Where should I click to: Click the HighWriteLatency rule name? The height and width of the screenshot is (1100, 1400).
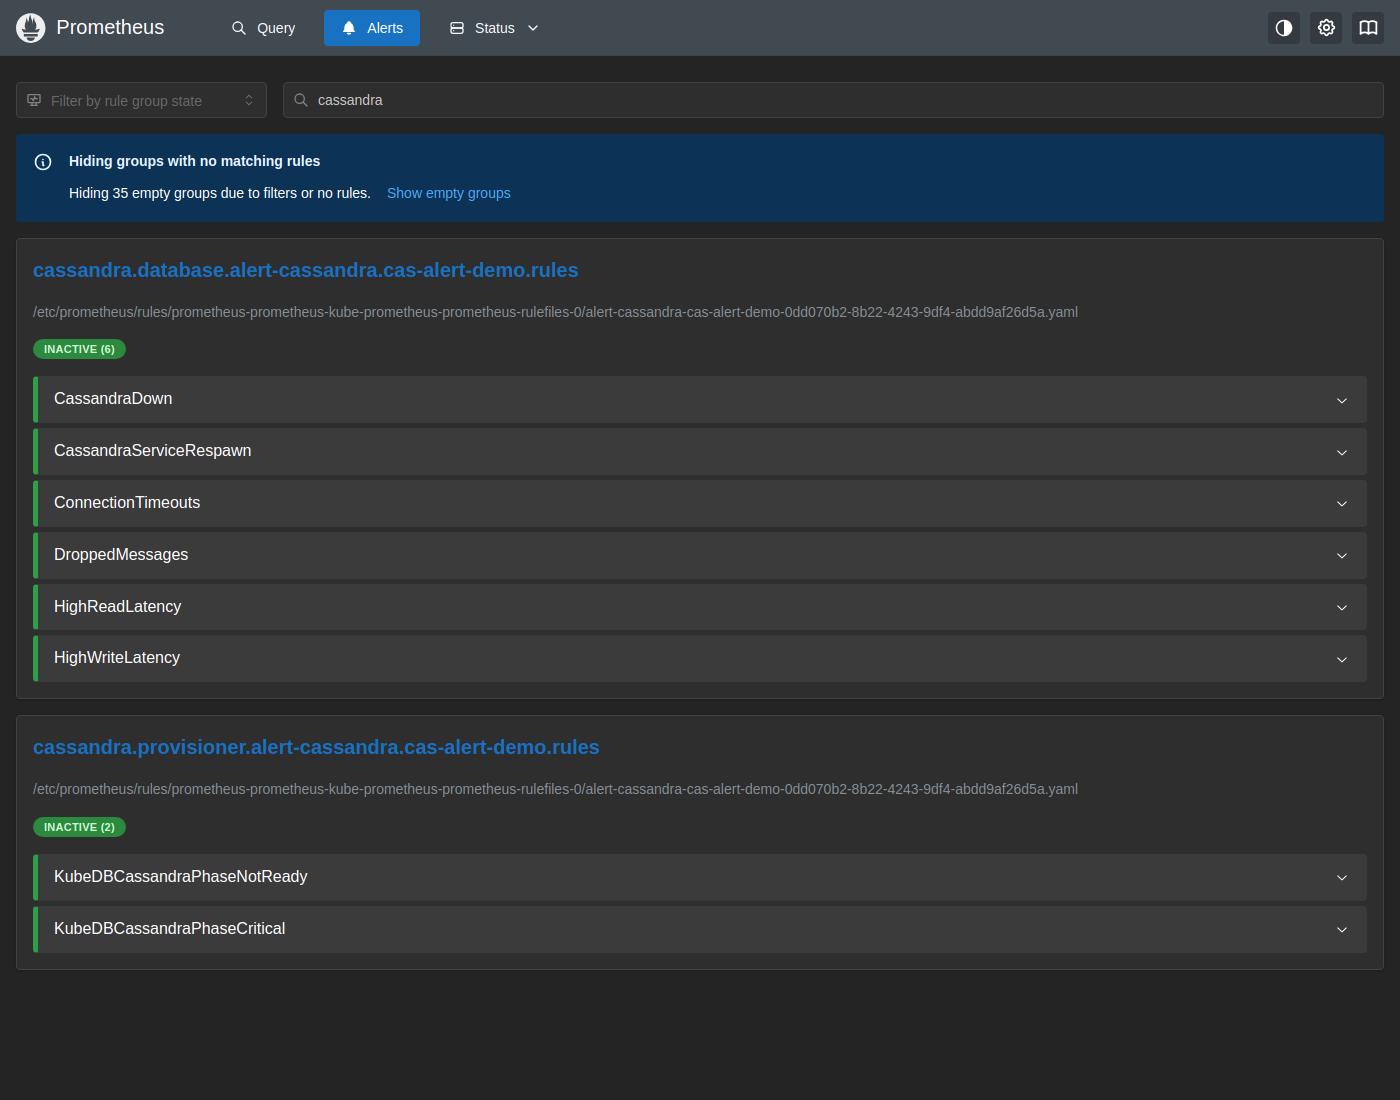(x=117, y=658)
